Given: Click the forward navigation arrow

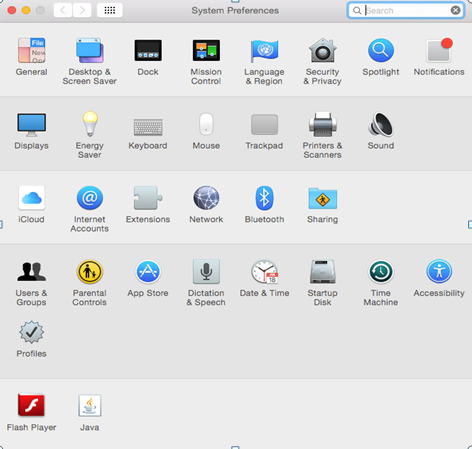Looking at the screenshot, I should 82,10.
